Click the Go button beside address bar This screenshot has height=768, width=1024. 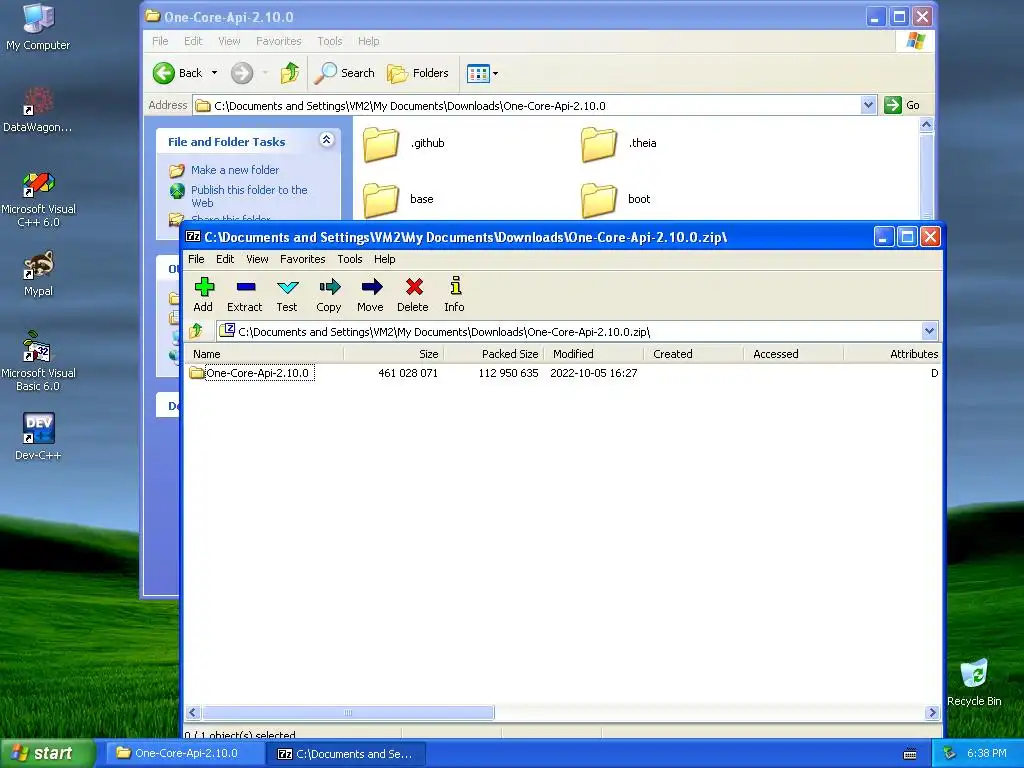point(903,105)
